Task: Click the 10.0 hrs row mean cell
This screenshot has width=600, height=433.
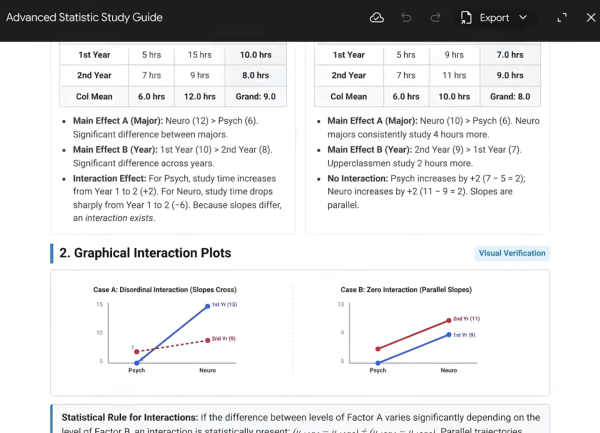Action: [256, 55]
